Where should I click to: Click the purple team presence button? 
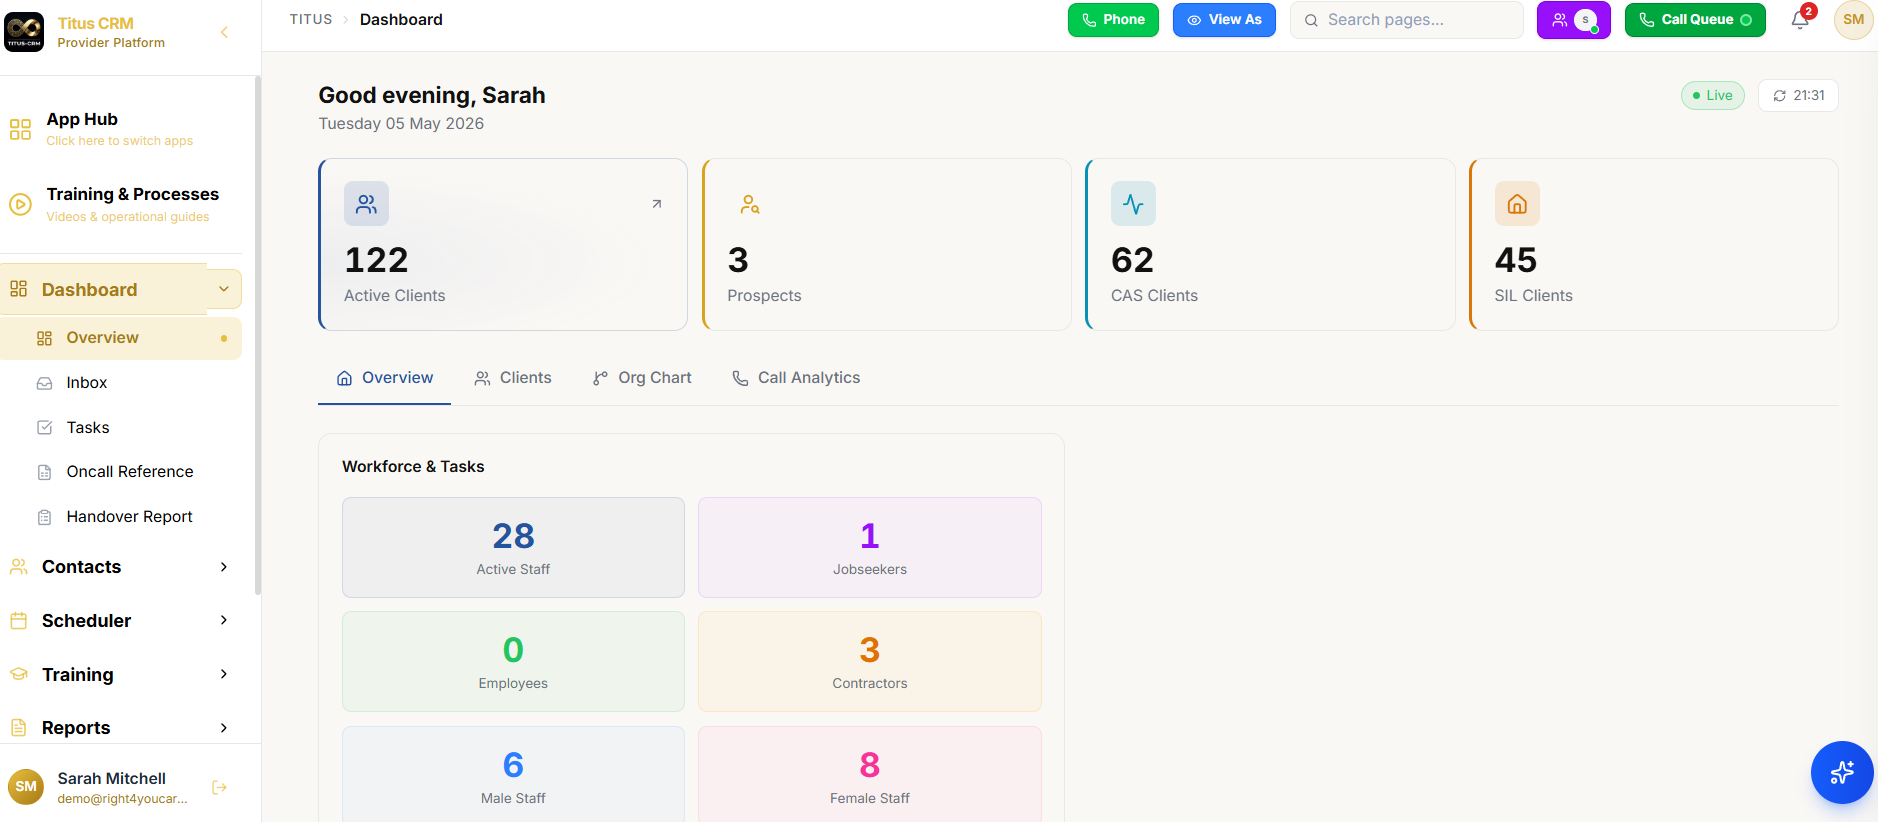pyautogui.click(x=1573, y=20)
